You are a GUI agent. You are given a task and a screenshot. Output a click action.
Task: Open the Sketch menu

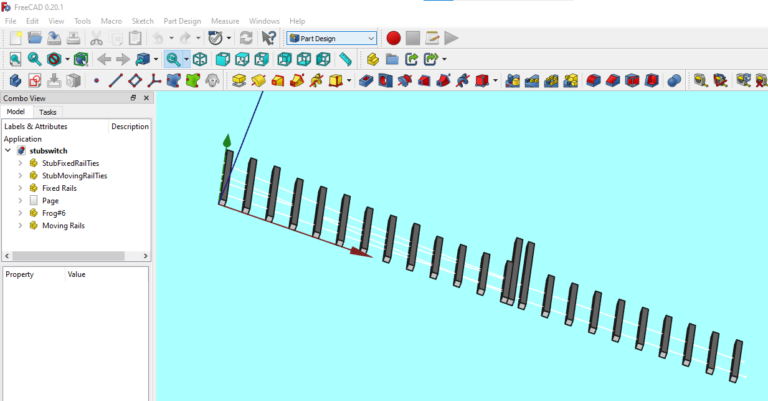coord(143,21)
